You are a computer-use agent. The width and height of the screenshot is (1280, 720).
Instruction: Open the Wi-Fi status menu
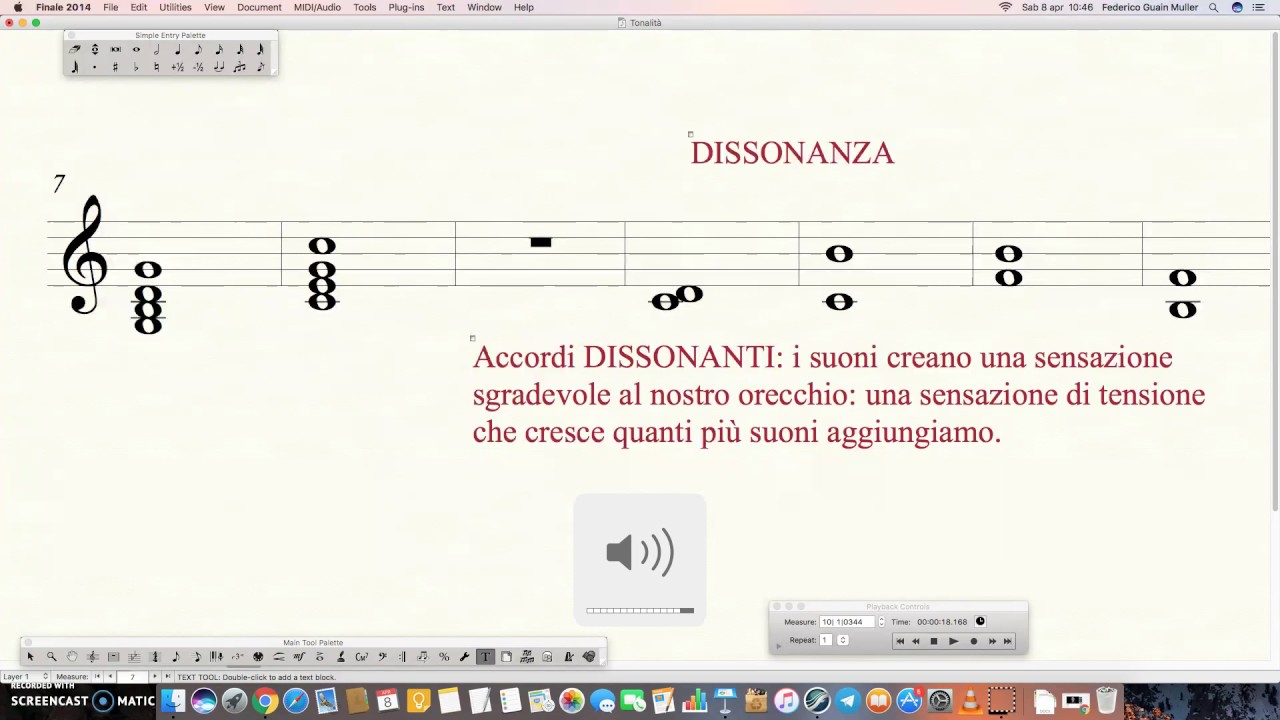click(x=1005, y=7)
